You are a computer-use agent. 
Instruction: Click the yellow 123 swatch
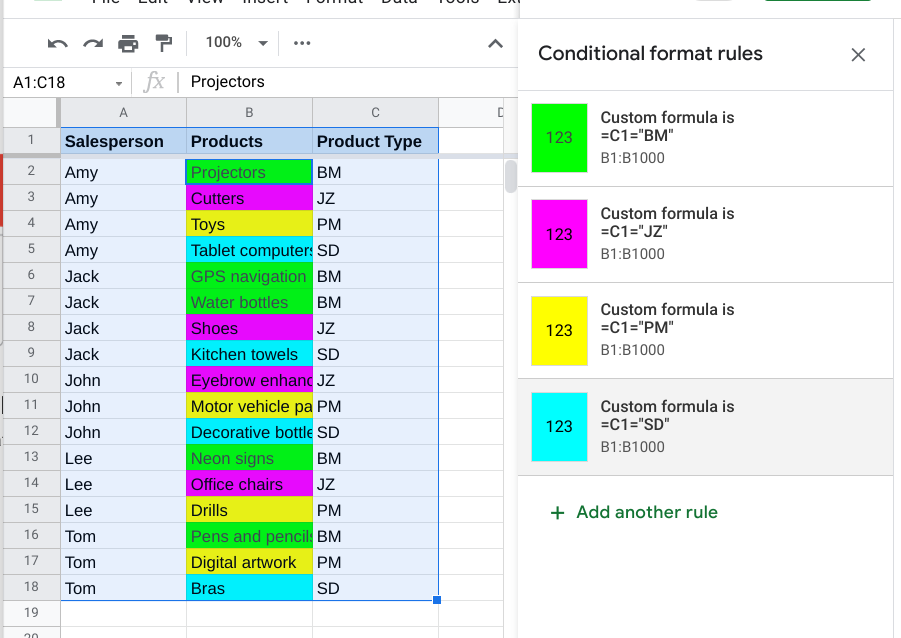[x=559, y=330]
